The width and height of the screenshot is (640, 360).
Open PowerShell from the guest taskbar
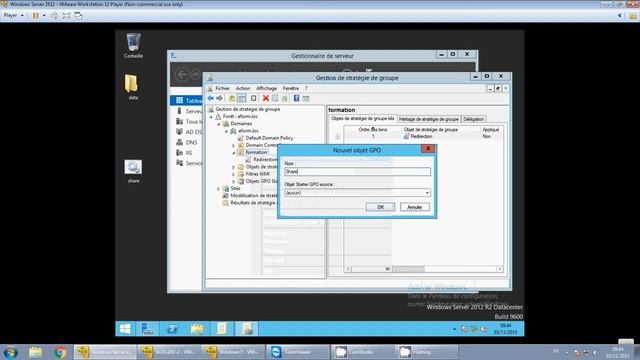pyautogui.click(x=172, y=329)
